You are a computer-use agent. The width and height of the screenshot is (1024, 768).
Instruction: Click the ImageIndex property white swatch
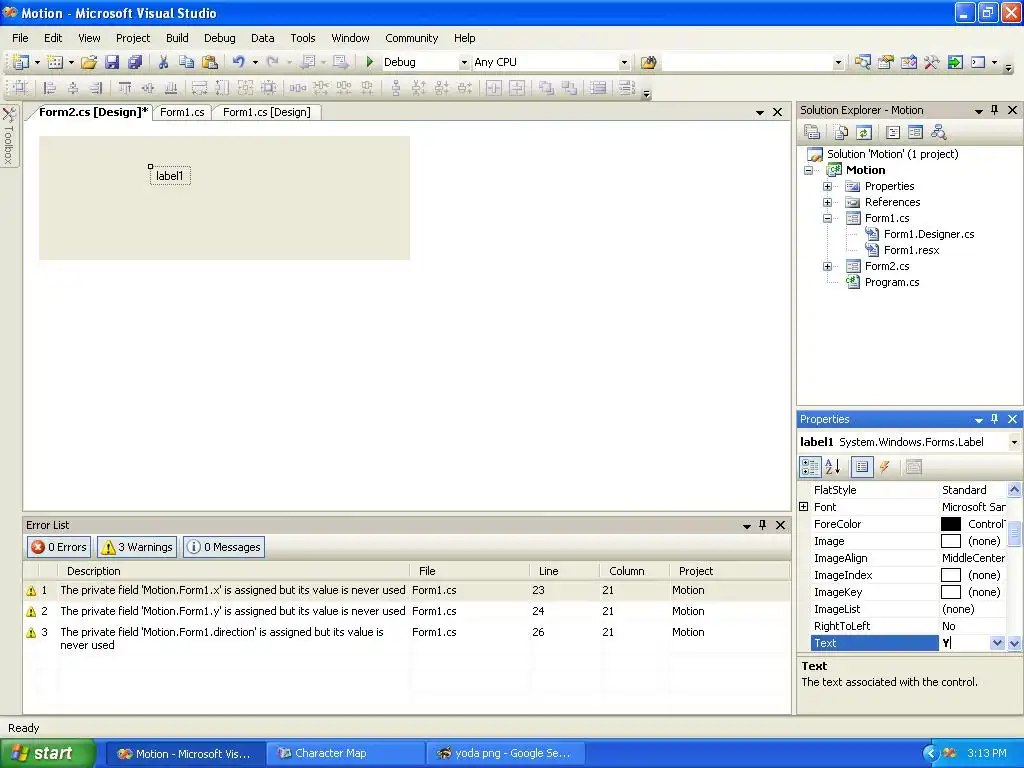[951, 575]
